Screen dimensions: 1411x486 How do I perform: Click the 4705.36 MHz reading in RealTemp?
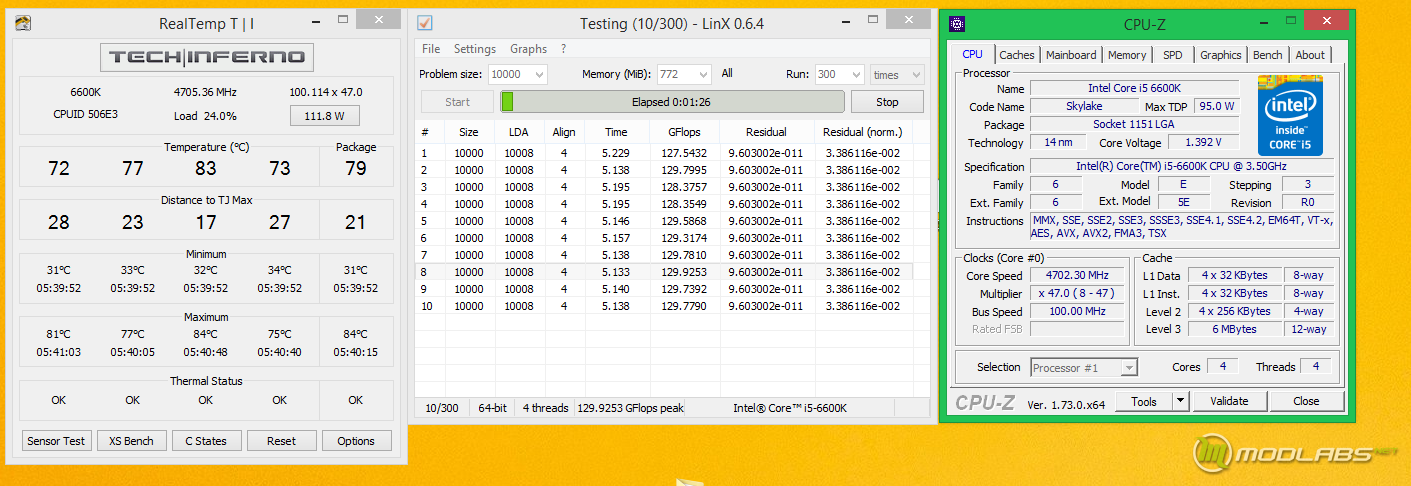pos(205,92)
